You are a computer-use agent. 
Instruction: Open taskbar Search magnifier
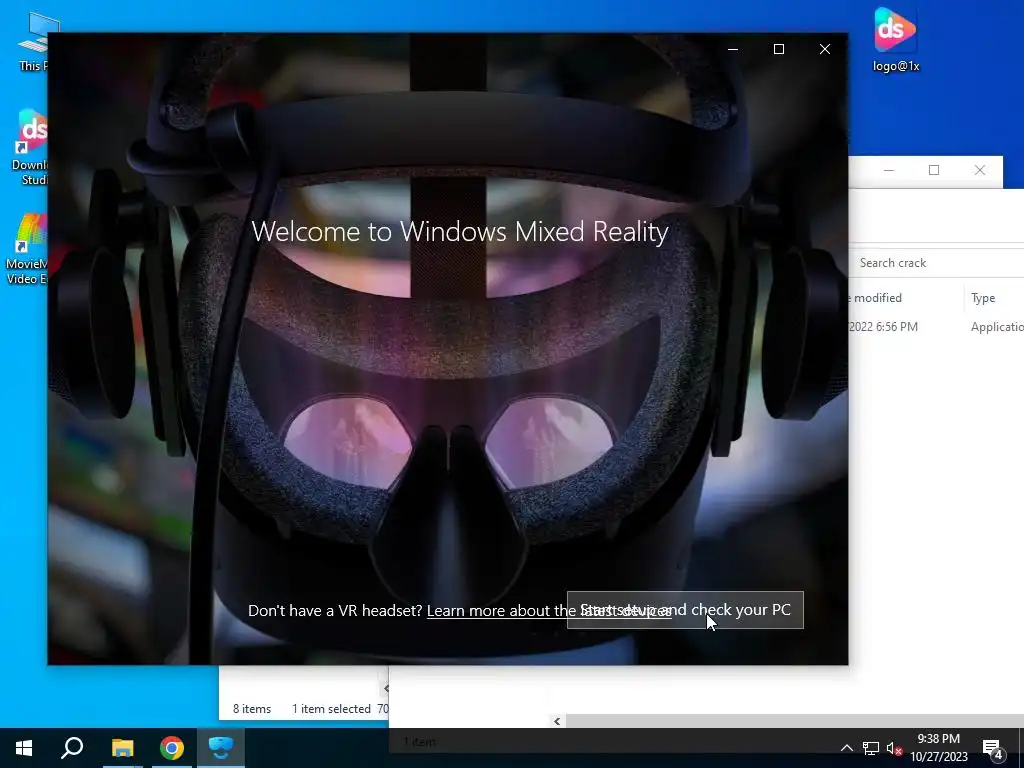[x=72, y=748]
